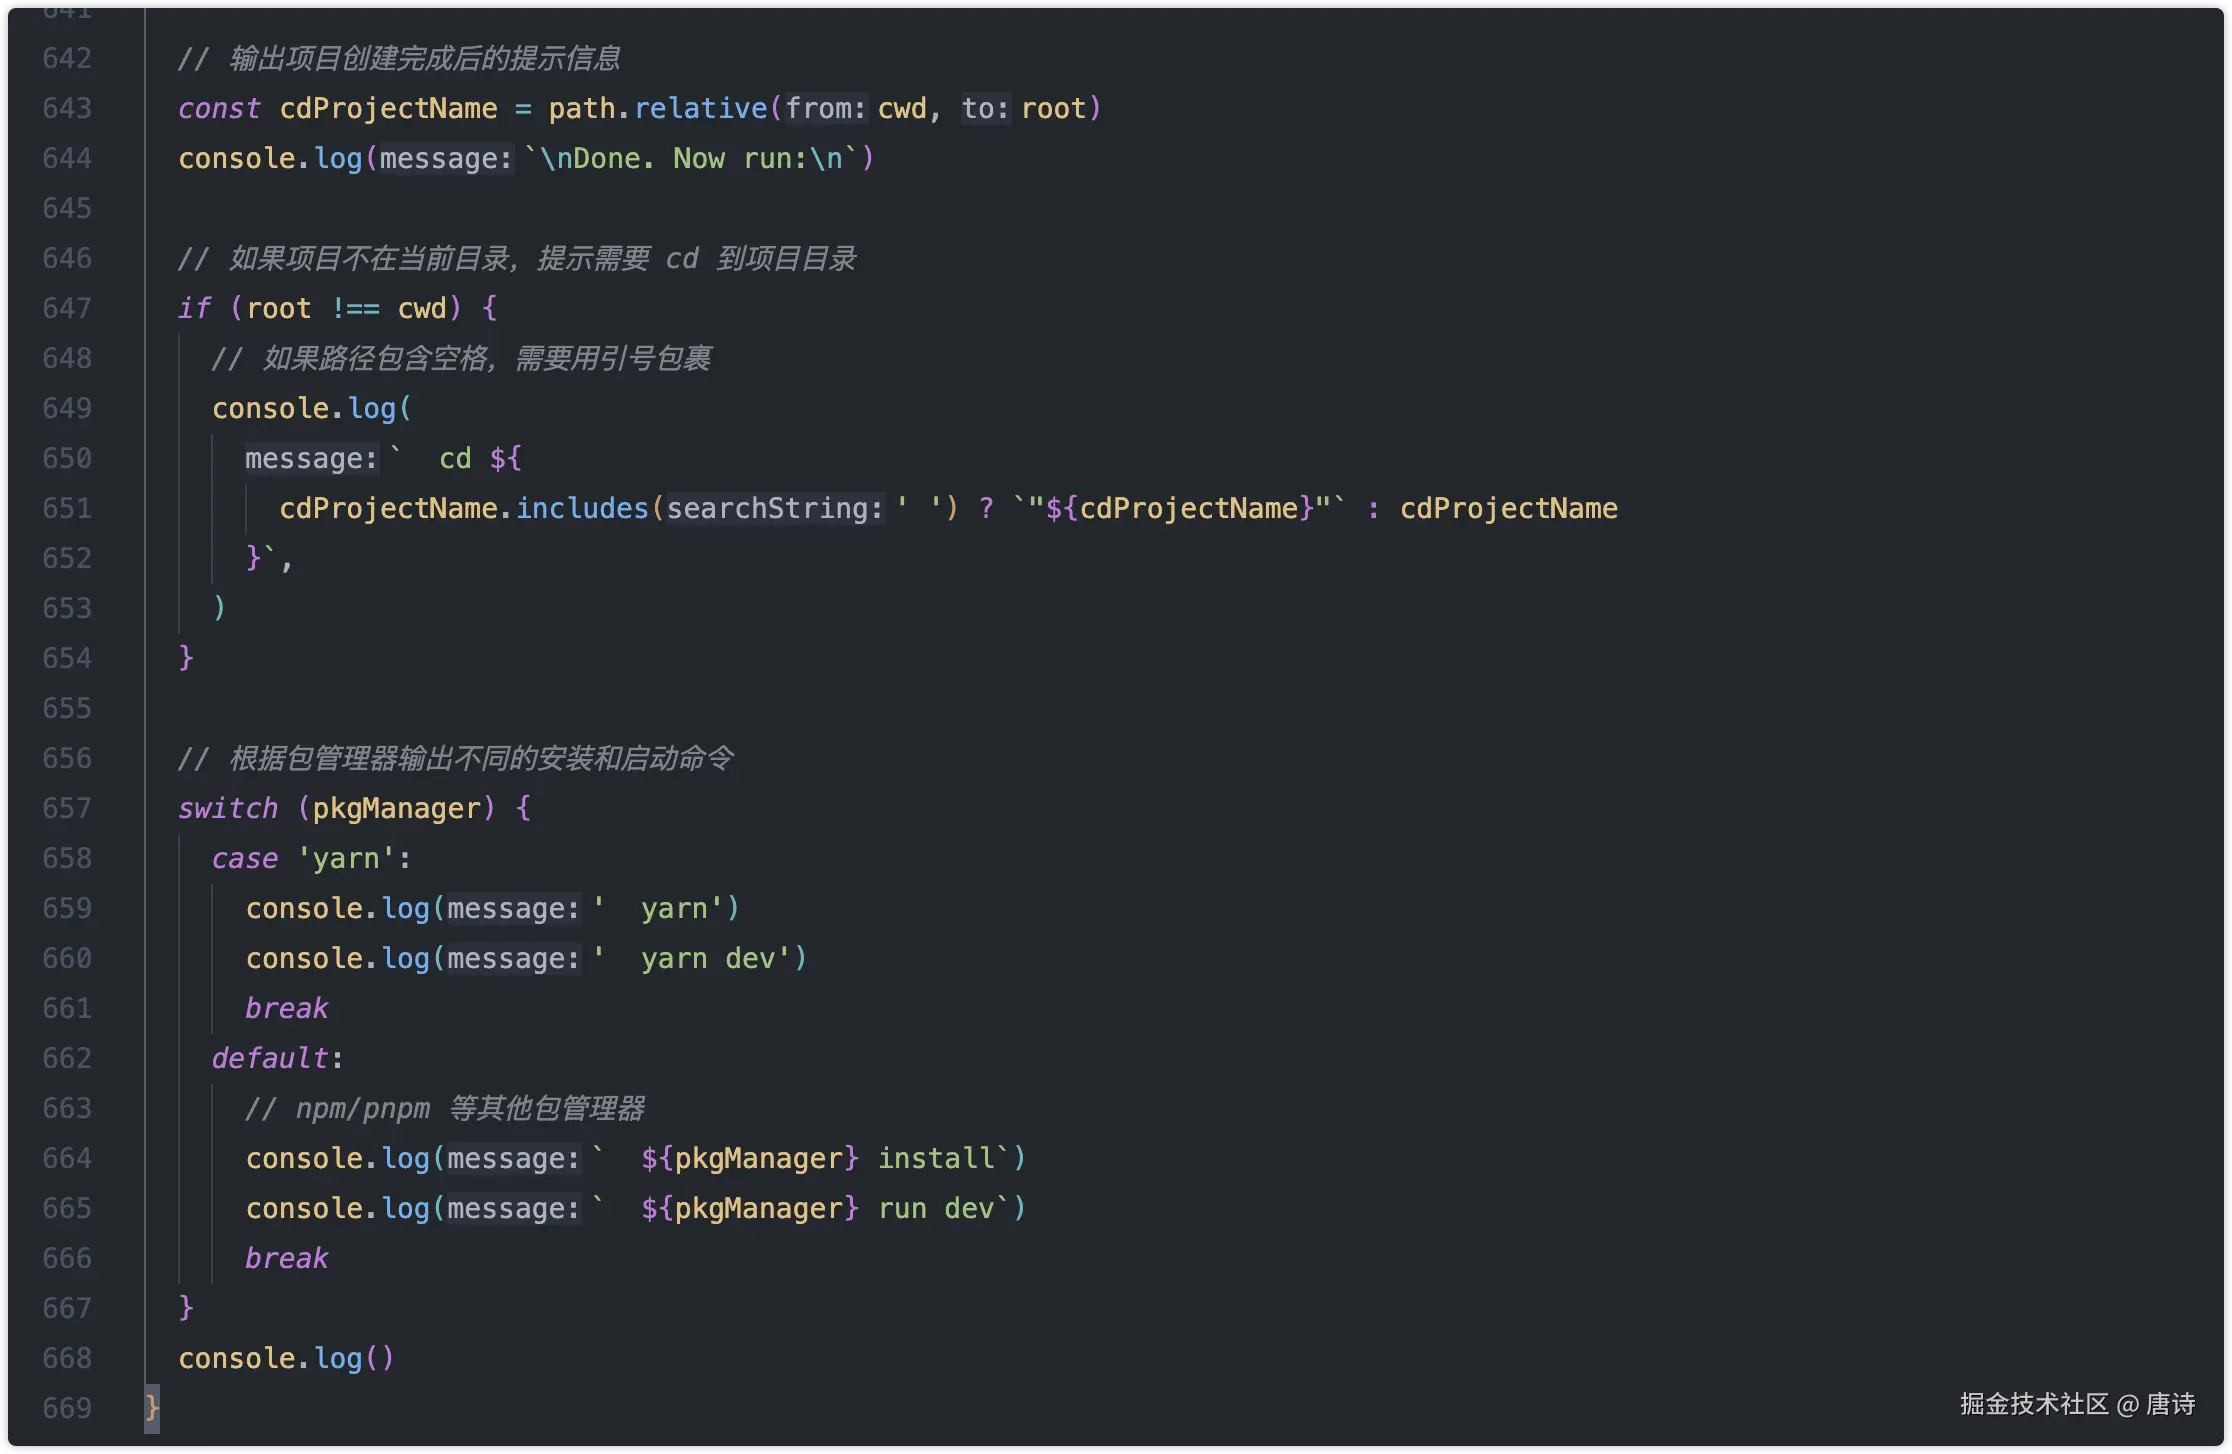The width and height of the screenshot is (2232, 1454).
Task: Click the cdProjectName variable declaration
Action: 388,108
